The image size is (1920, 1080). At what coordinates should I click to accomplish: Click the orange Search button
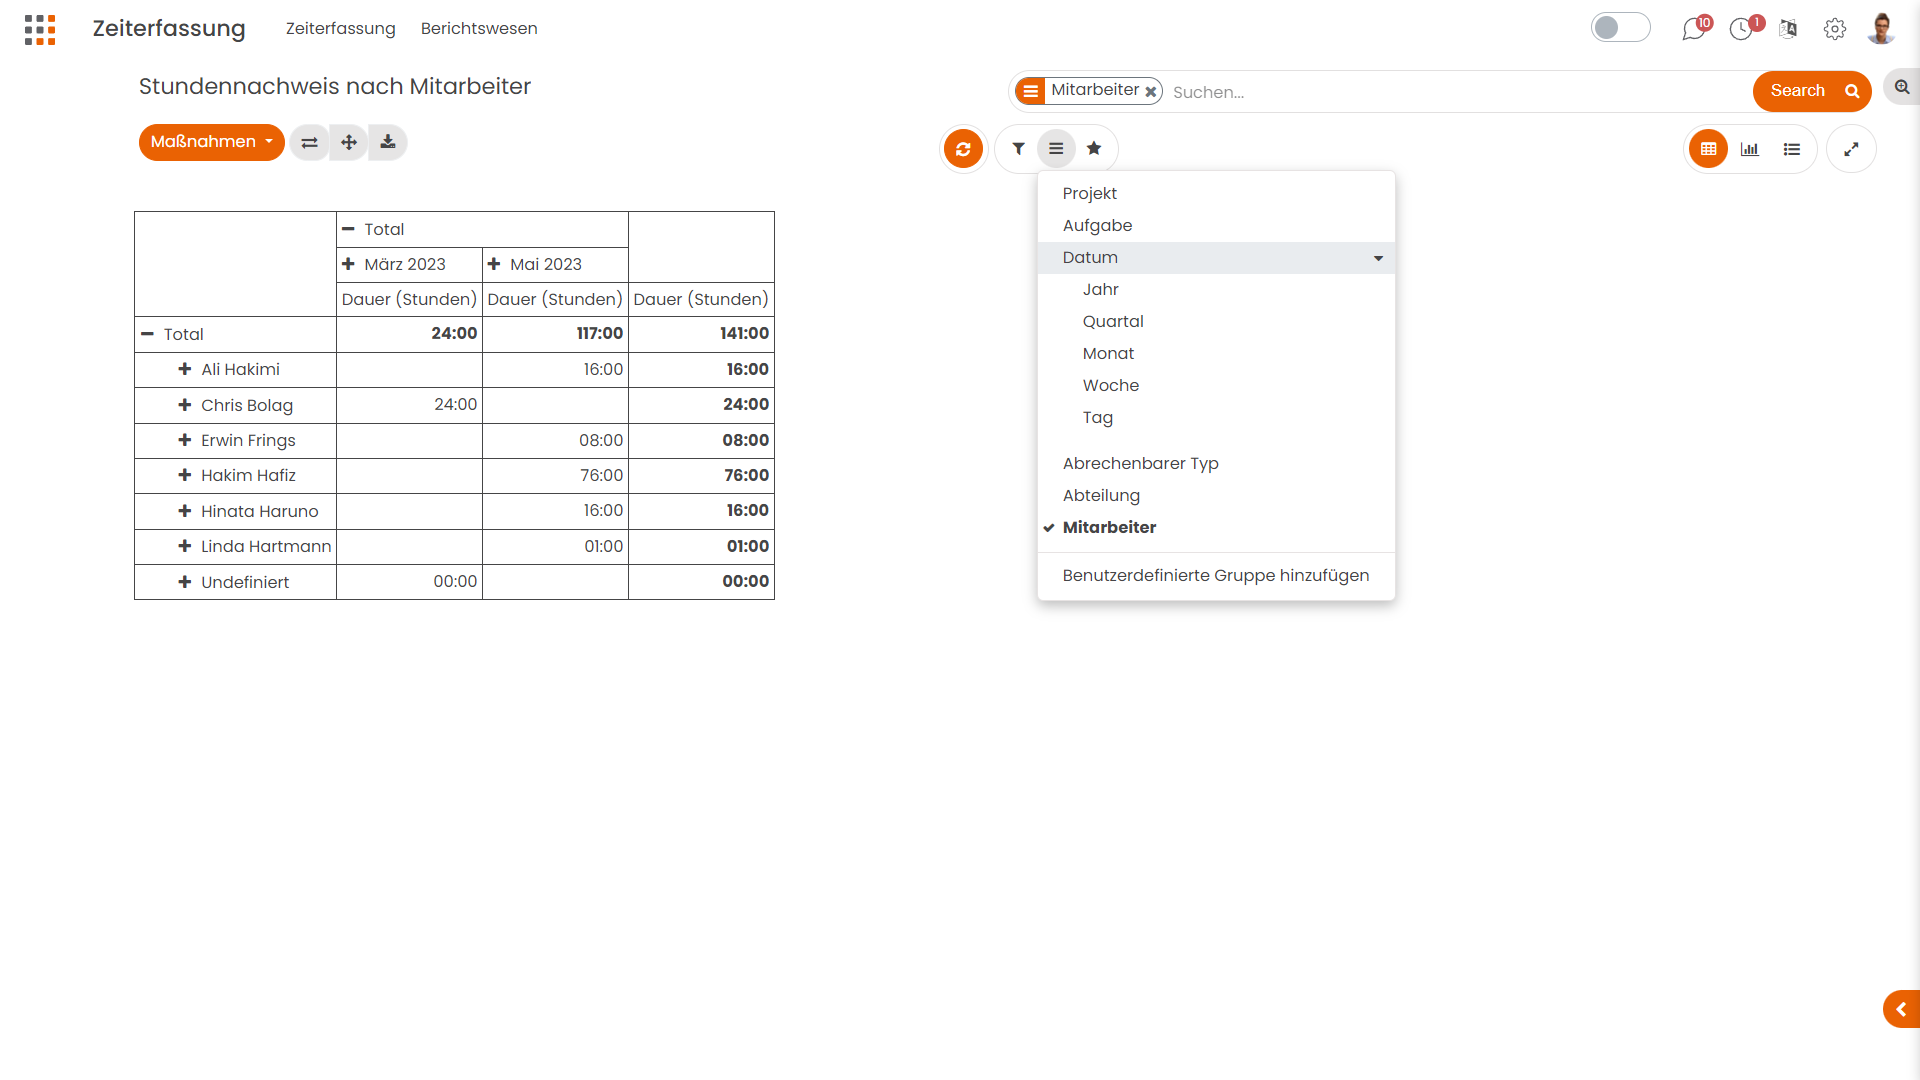point(1812,91)
